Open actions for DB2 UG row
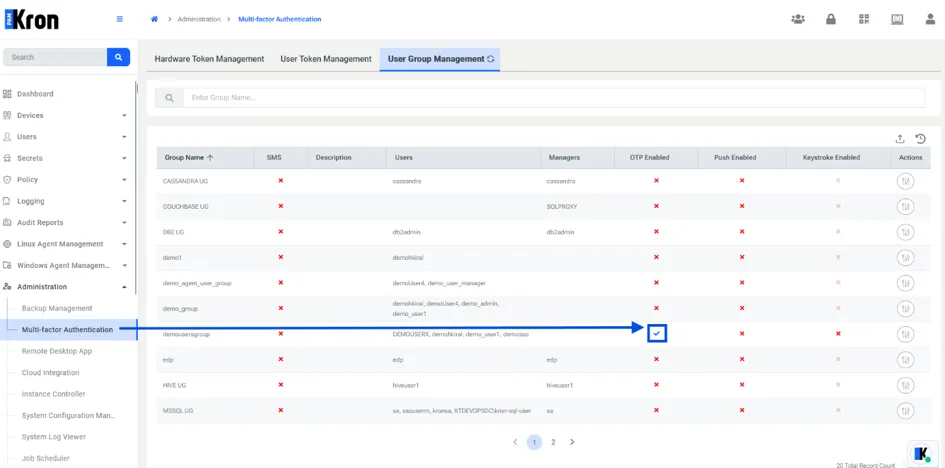 905,232
